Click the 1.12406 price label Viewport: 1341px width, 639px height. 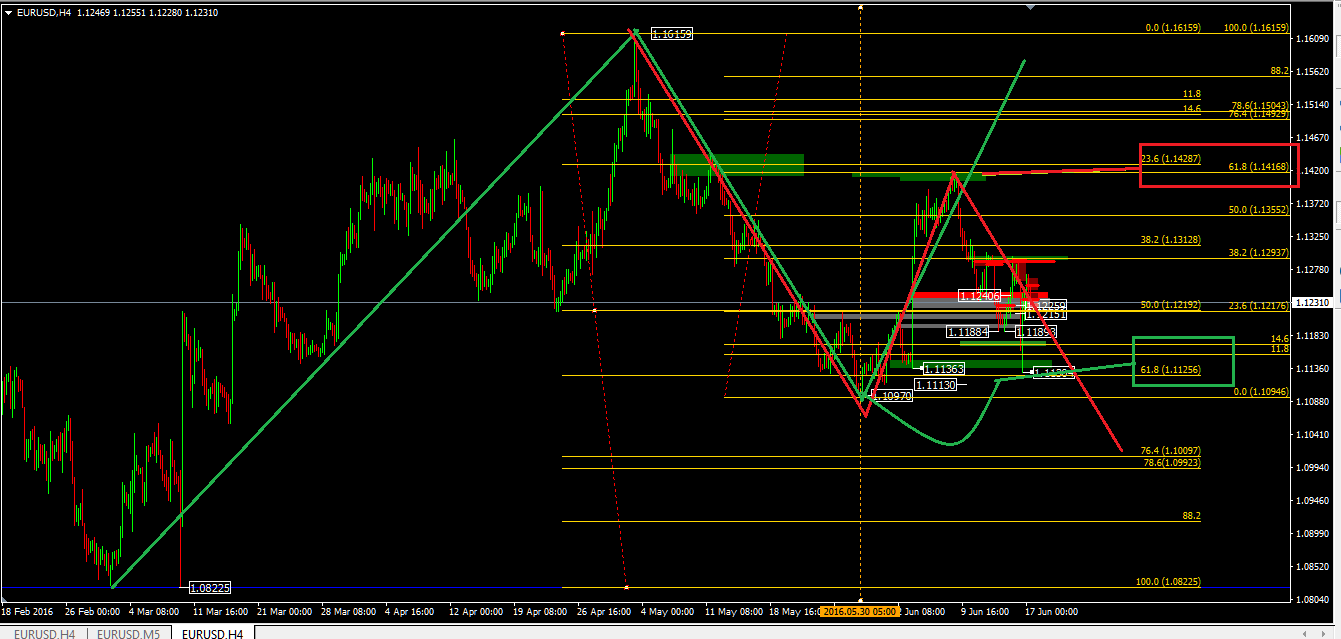979,296
